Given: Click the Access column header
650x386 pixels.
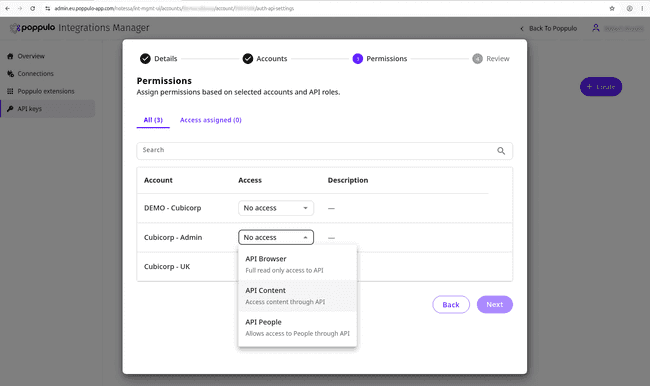Looking at the screenshot, I should (x=250, y=180).
